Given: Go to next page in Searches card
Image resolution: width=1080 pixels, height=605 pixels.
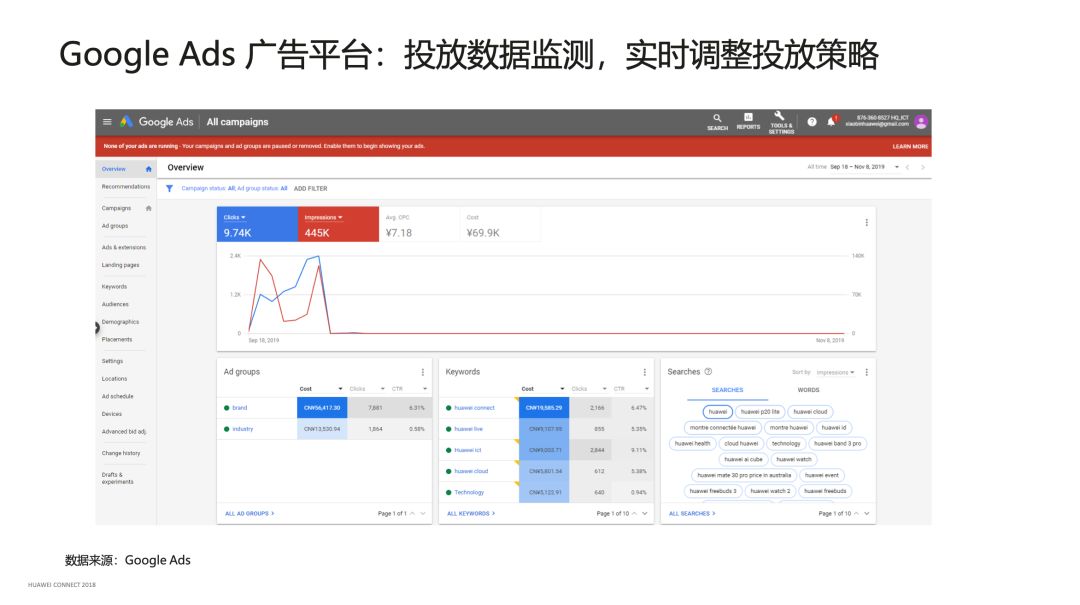Looking at the screenshot, I should click(866, 513).
